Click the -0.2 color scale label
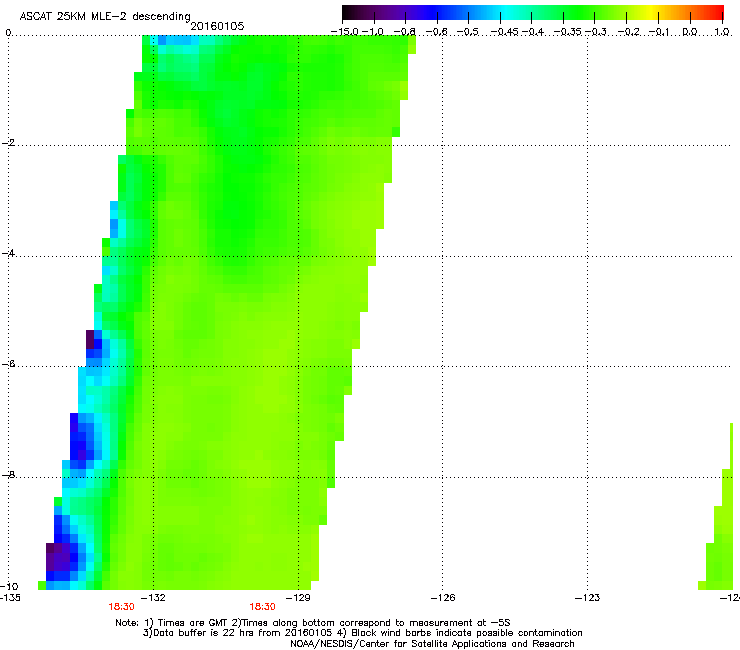Viewport: 740px width, 650px height. pos(629,32)
